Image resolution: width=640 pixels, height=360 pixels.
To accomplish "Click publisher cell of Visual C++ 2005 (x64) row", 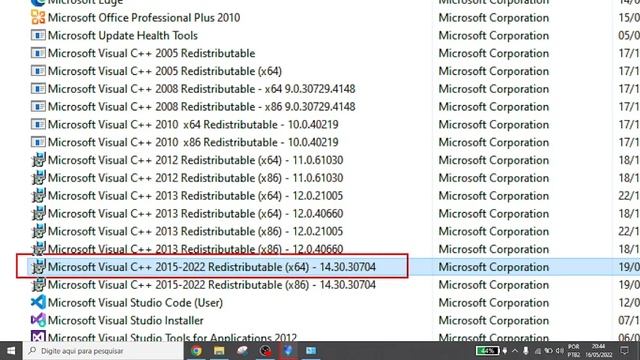I will (x=494, y=71).
